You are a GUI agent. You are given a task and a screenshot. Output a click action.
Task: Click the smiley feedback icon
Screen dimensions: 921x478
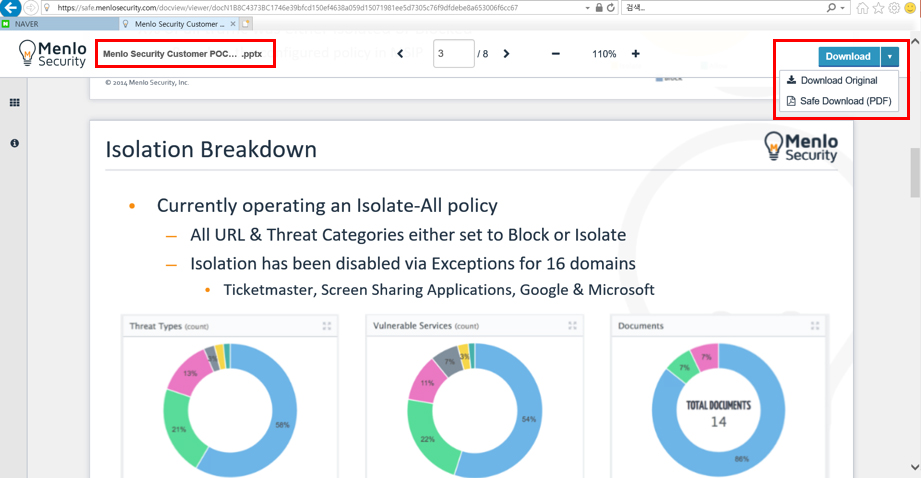(910, 8)
